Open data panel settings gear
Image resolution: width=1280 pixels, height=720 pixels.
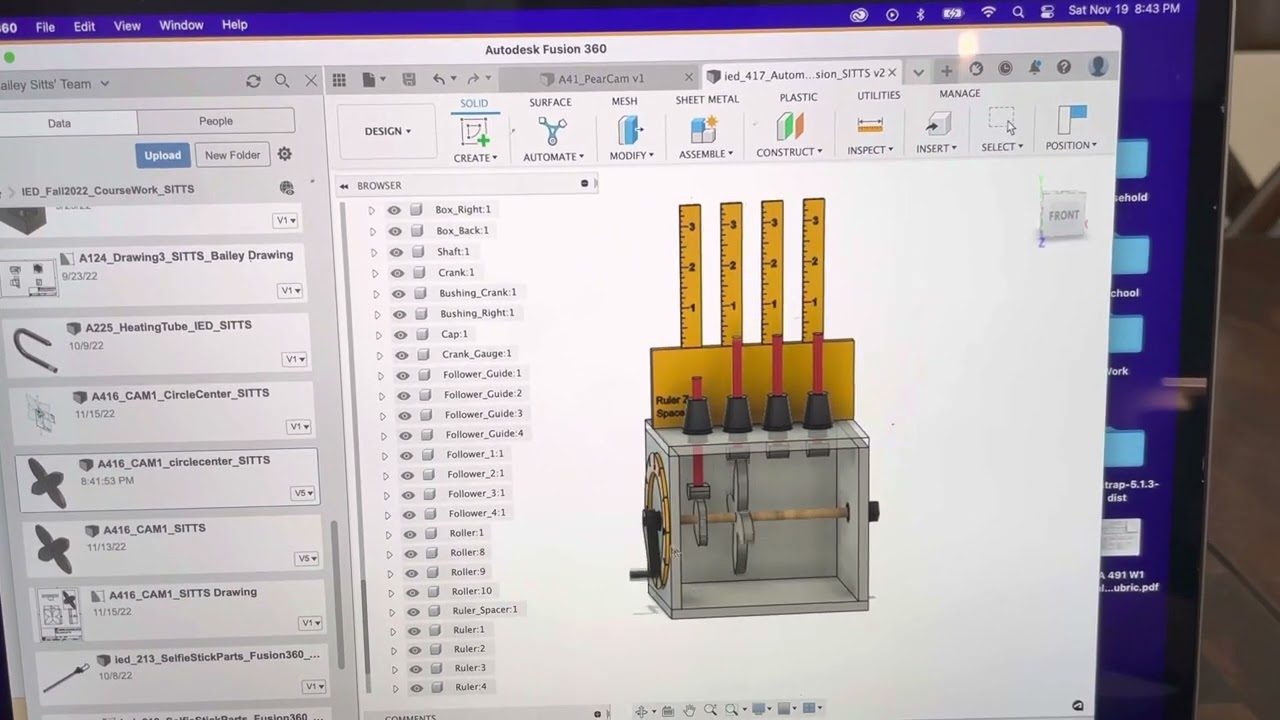click(284, 154)
